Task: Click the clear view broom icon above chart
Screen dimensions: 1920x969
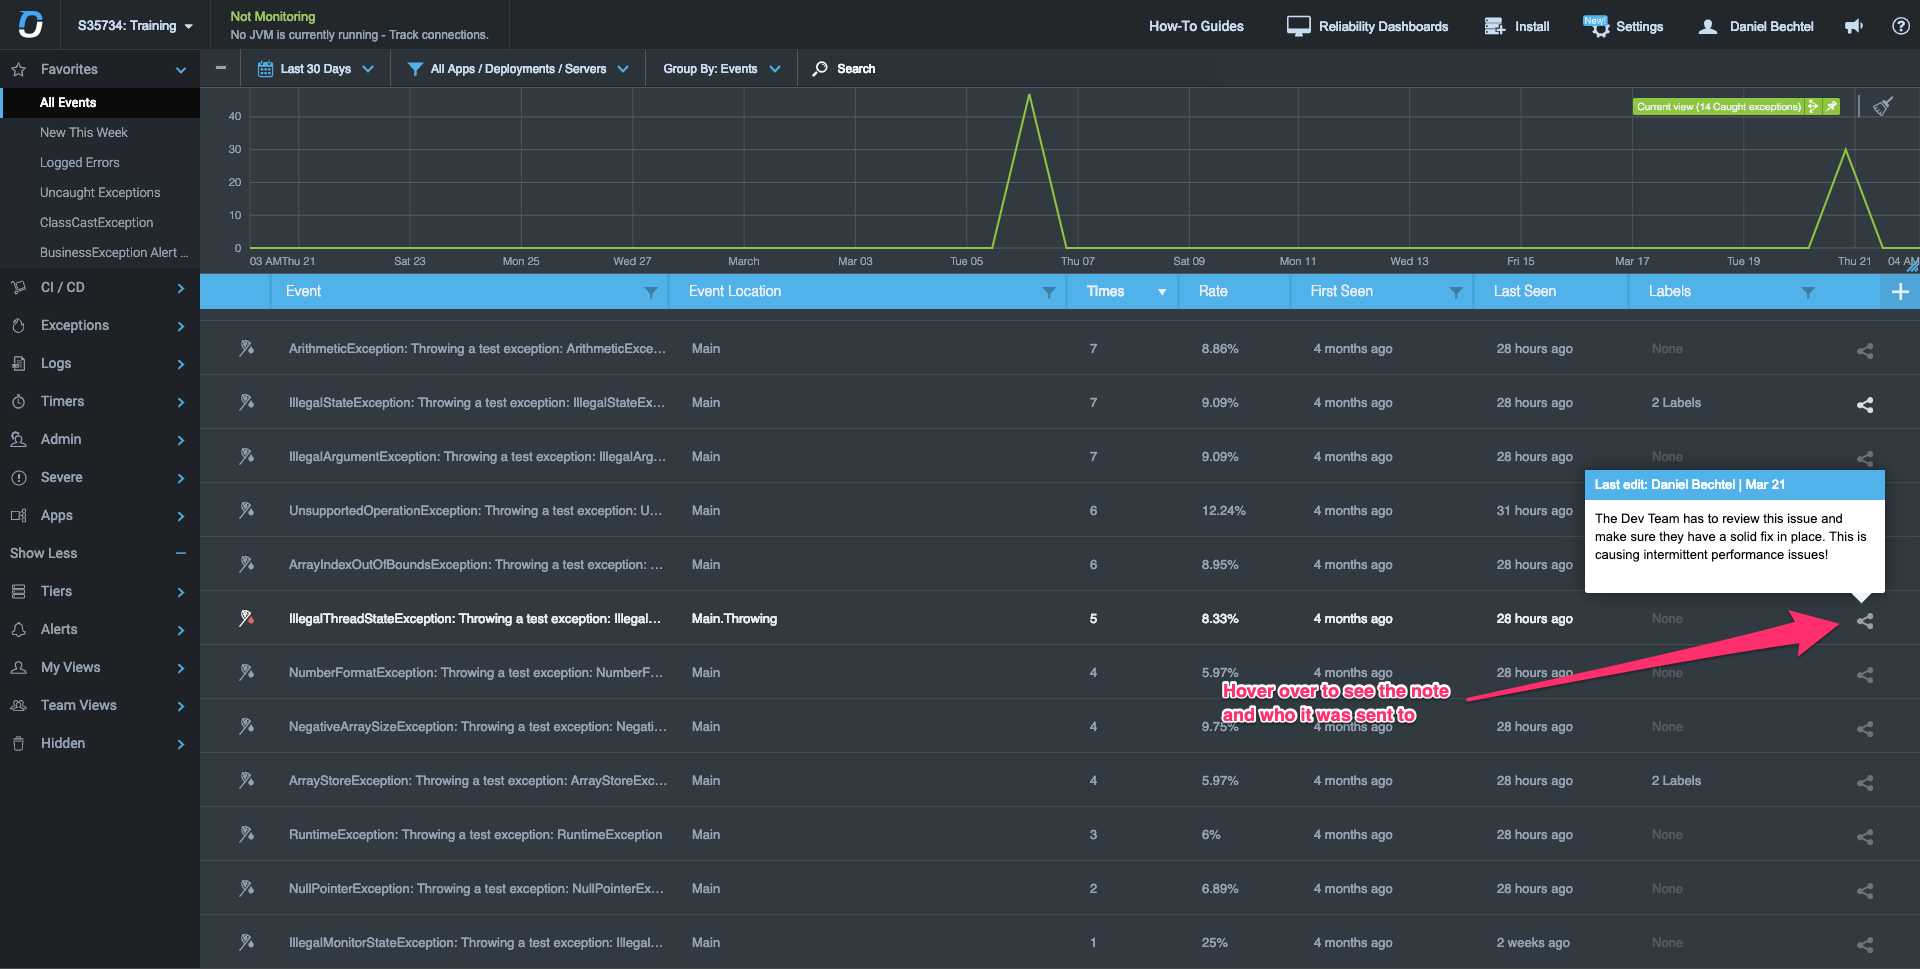Action: tap(1883, 106)
